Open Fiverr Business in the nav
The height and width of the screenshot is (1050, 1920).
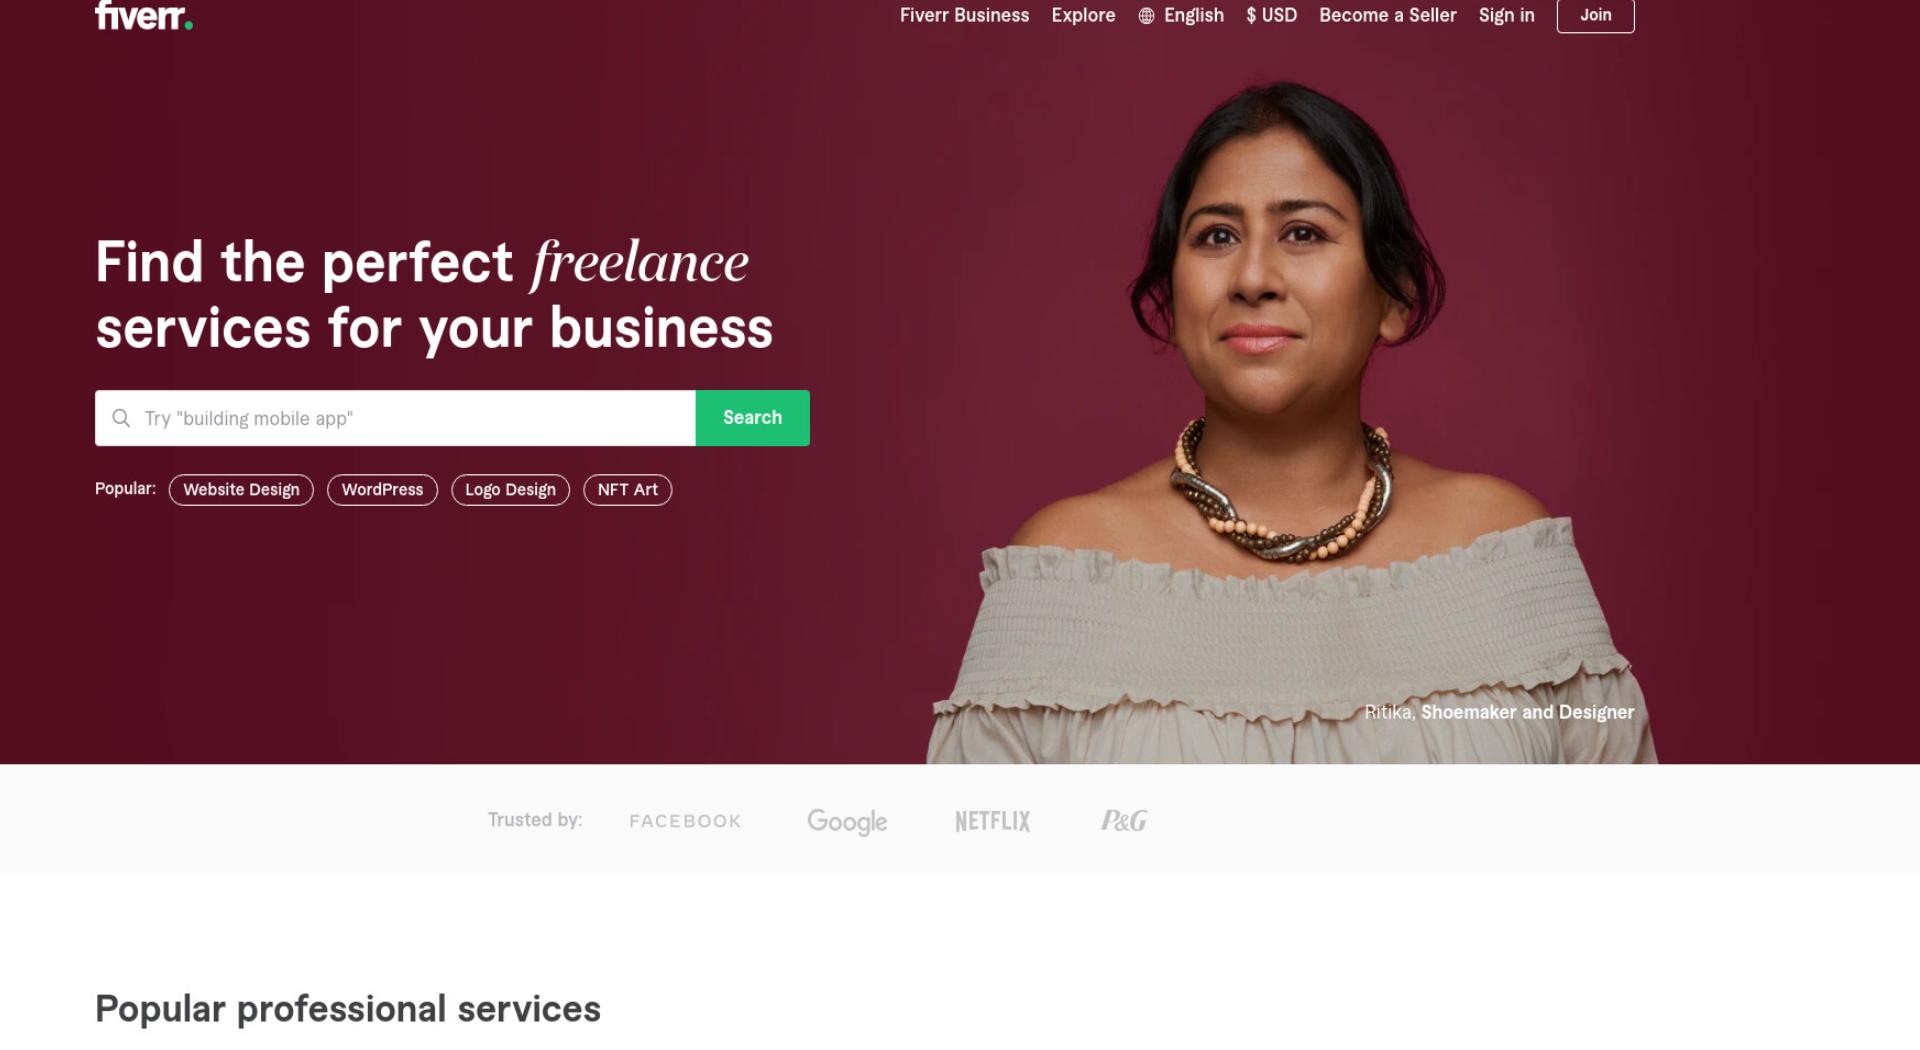tap(964, 15)
